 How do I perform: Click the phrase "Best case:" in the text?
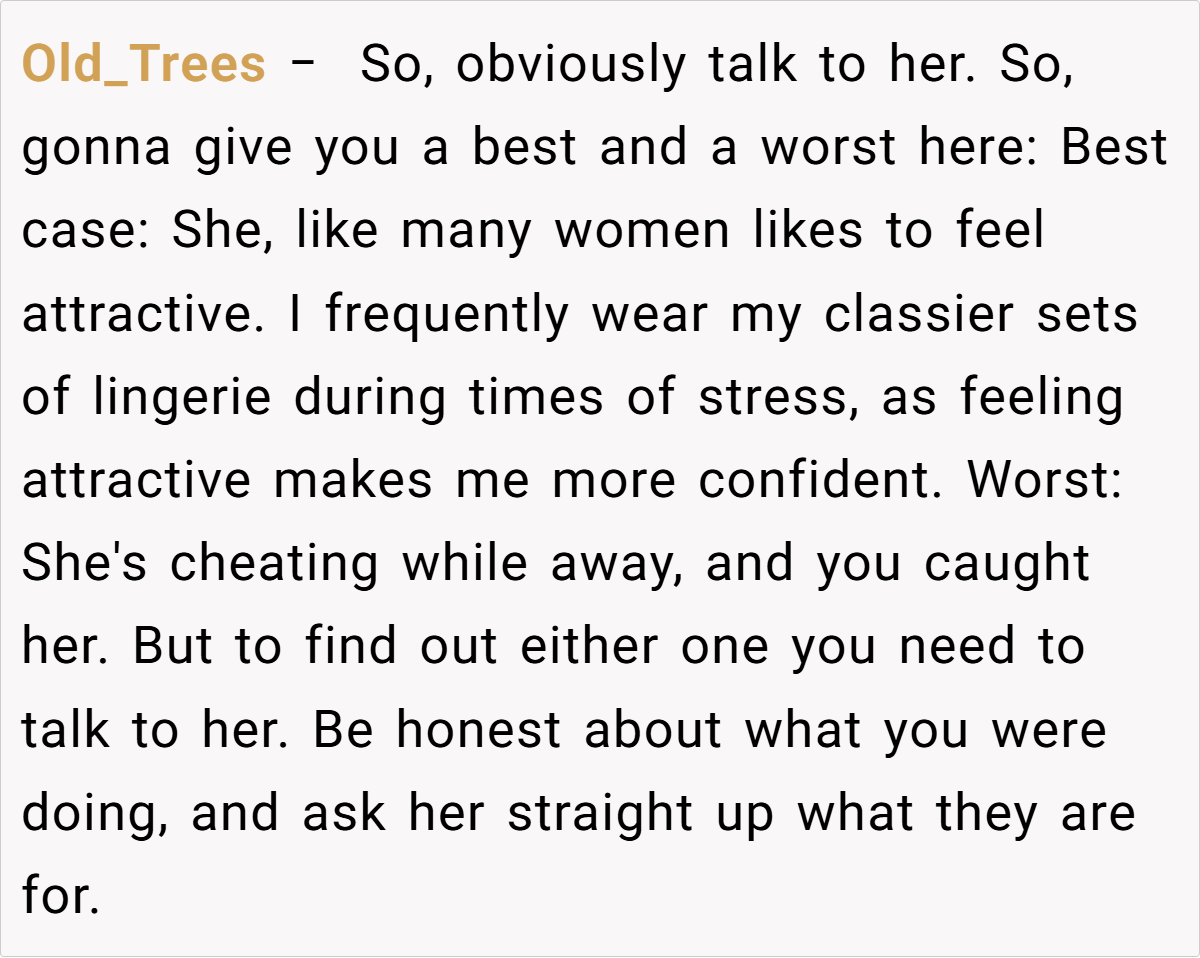coord(1113,148)
